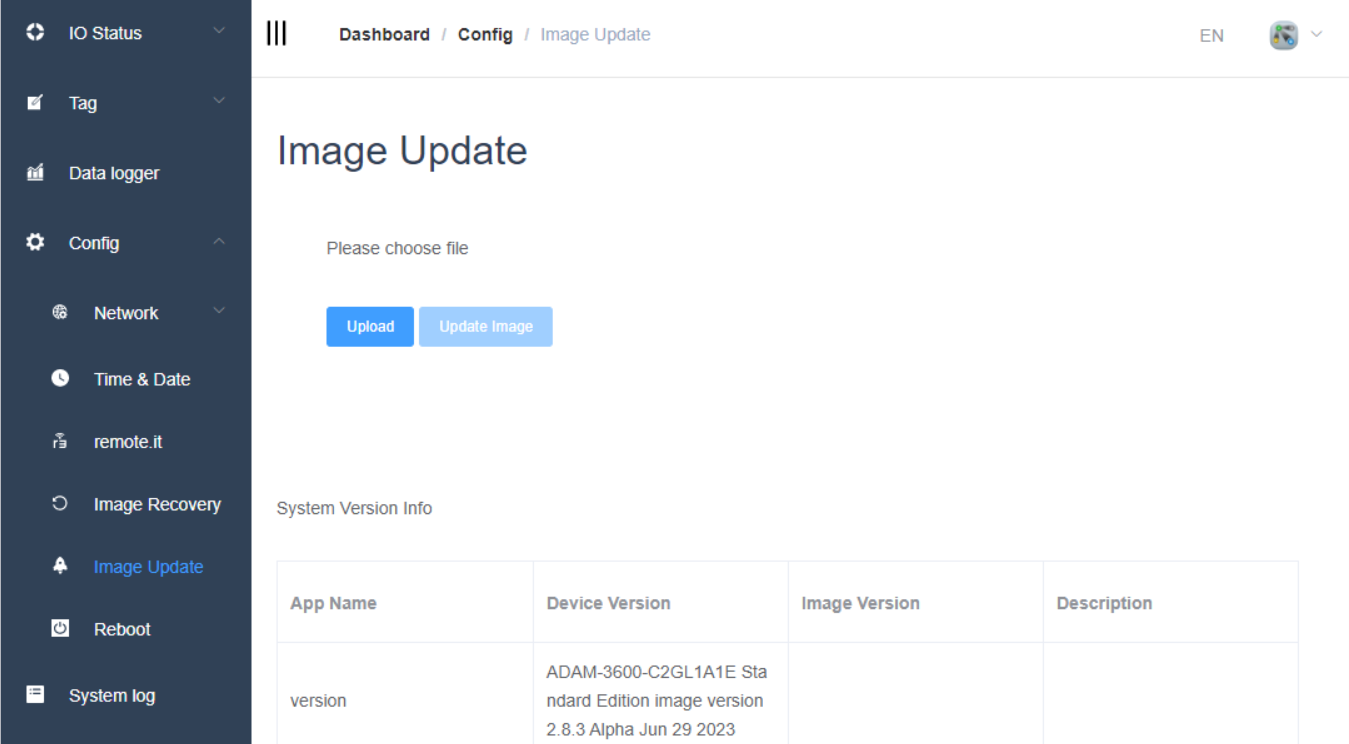1349x744 pixels.
Task: Click the Reboot power icon
Action: (x=60, y=629)
